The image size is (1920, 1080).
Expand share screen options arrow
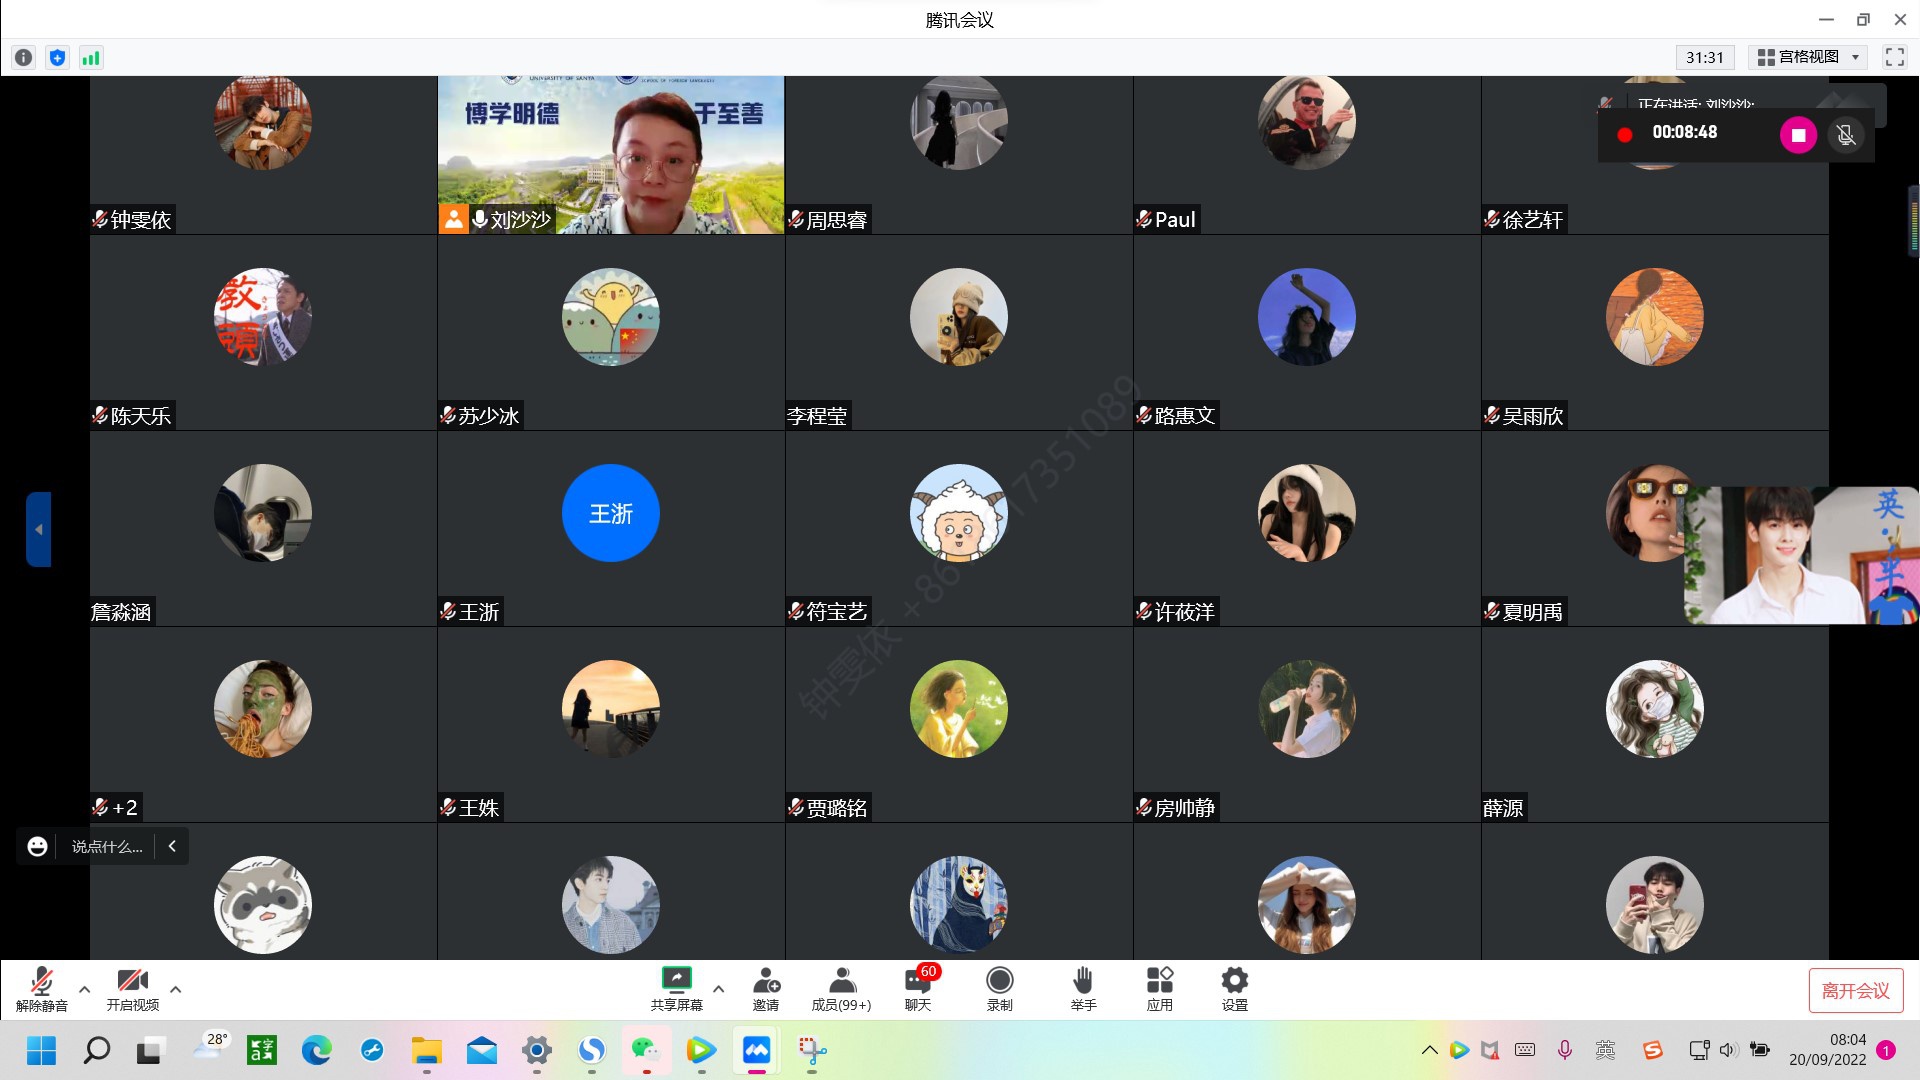coord(718,989)
